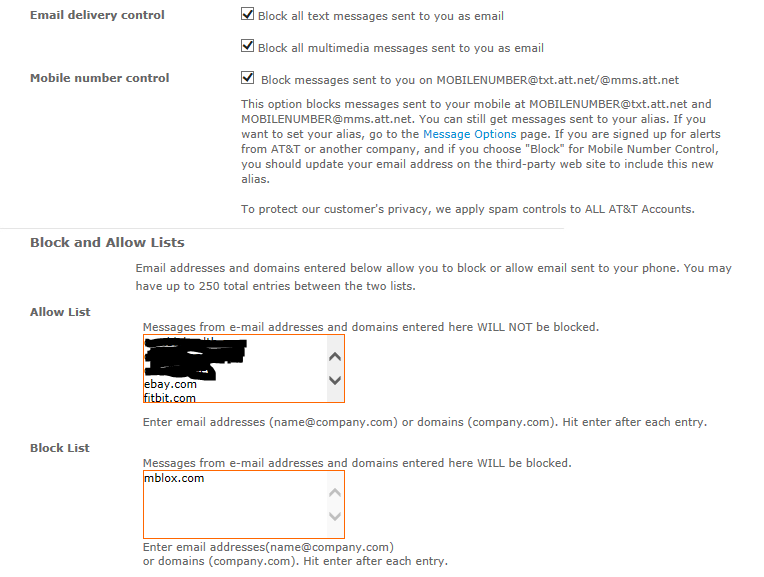
Task: Click the Block List label
Action: pyautogui.click(x=60, y=448)
